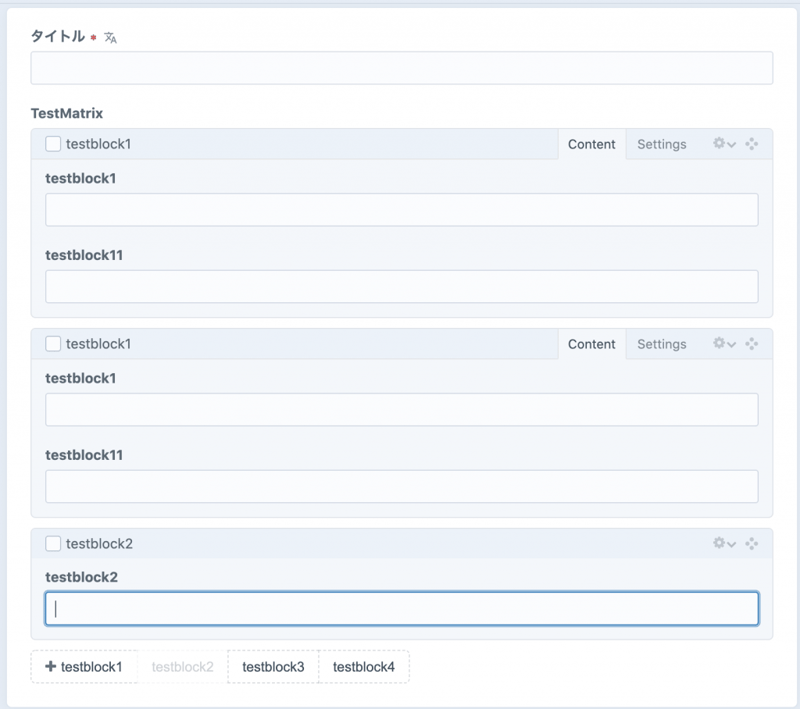
Task: Open the gear actions menu on first testblock1 block
Action: pos(724,144)
